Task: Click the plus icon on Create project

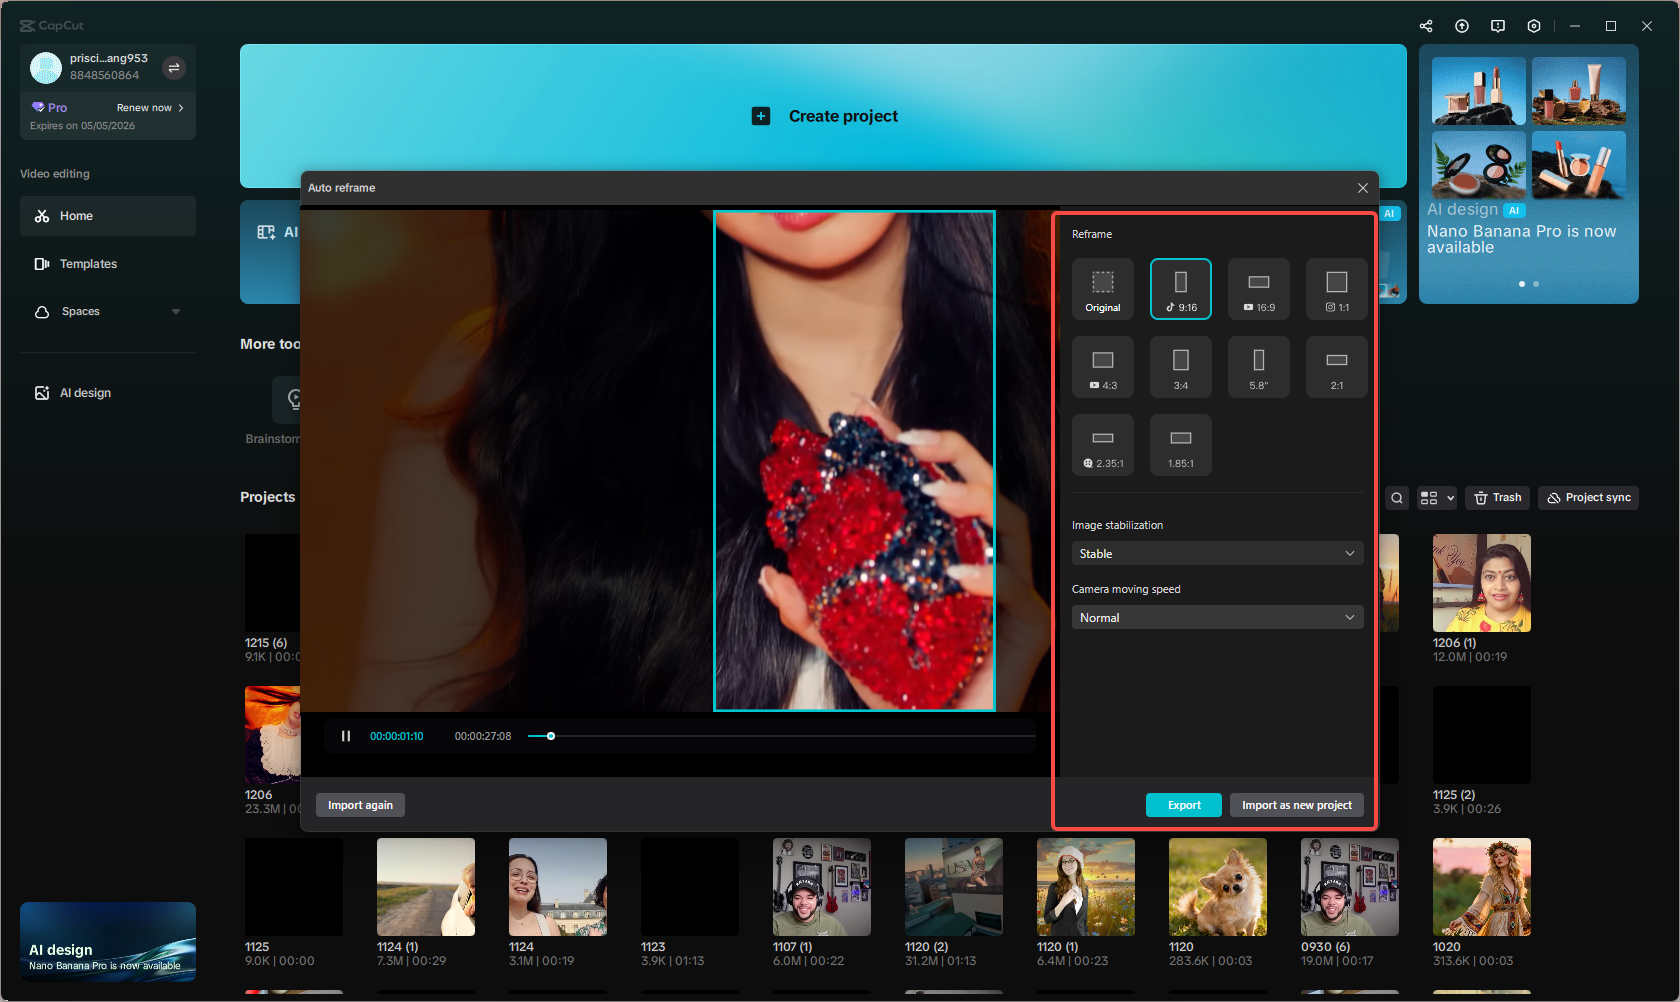Action: (761, 116)
